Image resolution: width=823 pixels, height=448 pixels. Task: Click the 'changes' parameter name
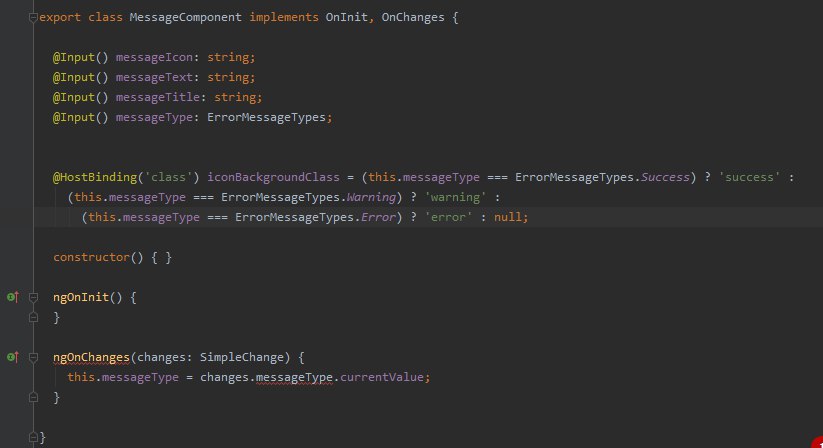pos(161,357)
